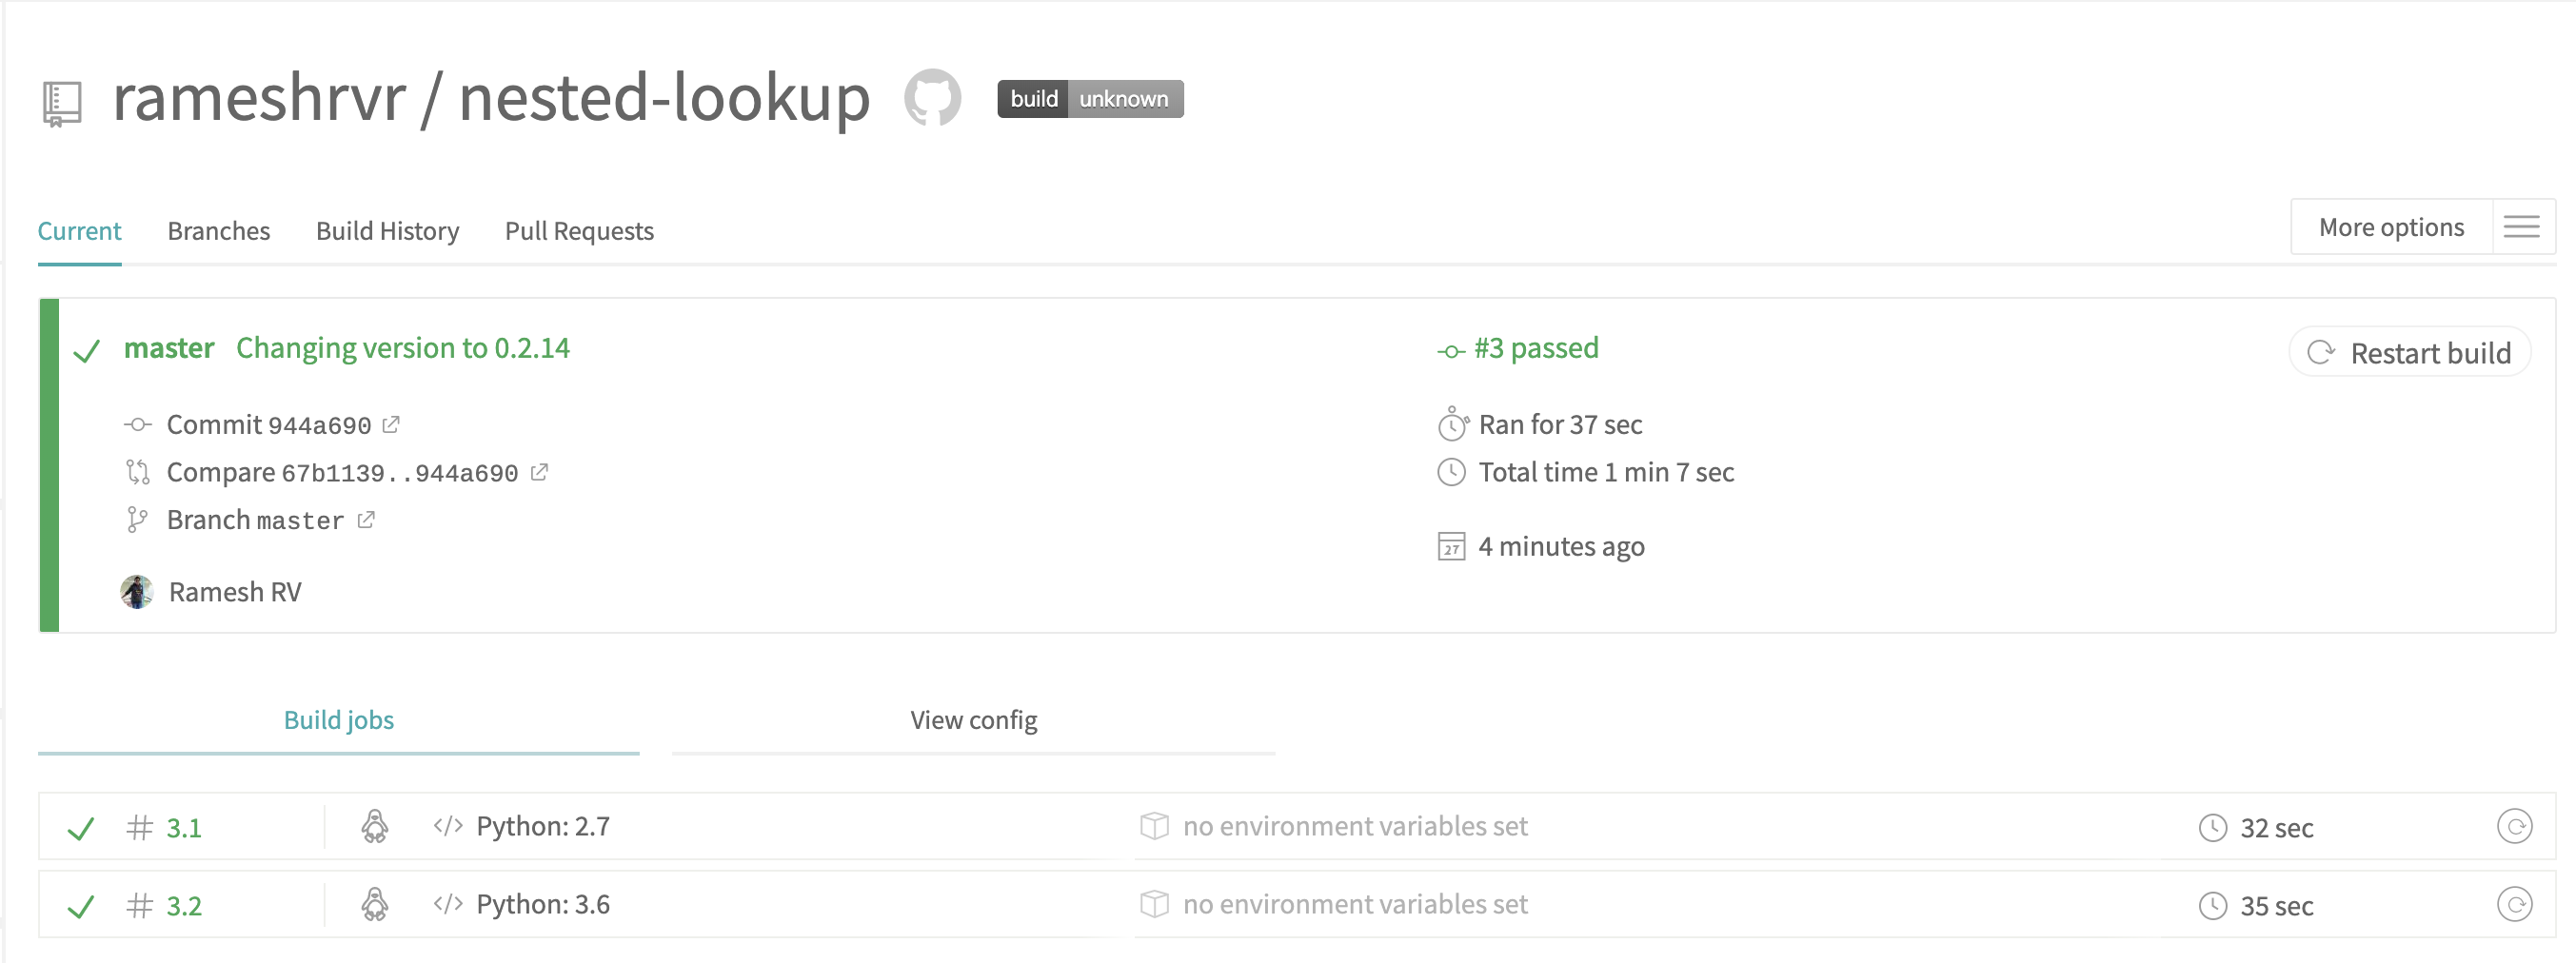This screenshot has width=2576, height=963.
Task: Select the Build jobs tab
Action: (x=339, y=720)
